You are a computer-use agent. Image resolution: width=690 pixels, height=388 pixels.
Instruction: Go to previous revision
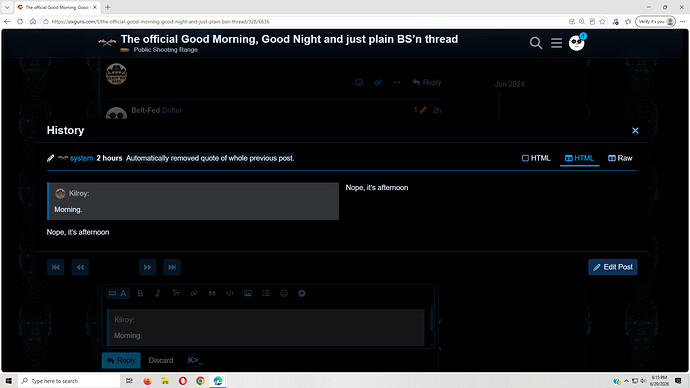point(80,267)
